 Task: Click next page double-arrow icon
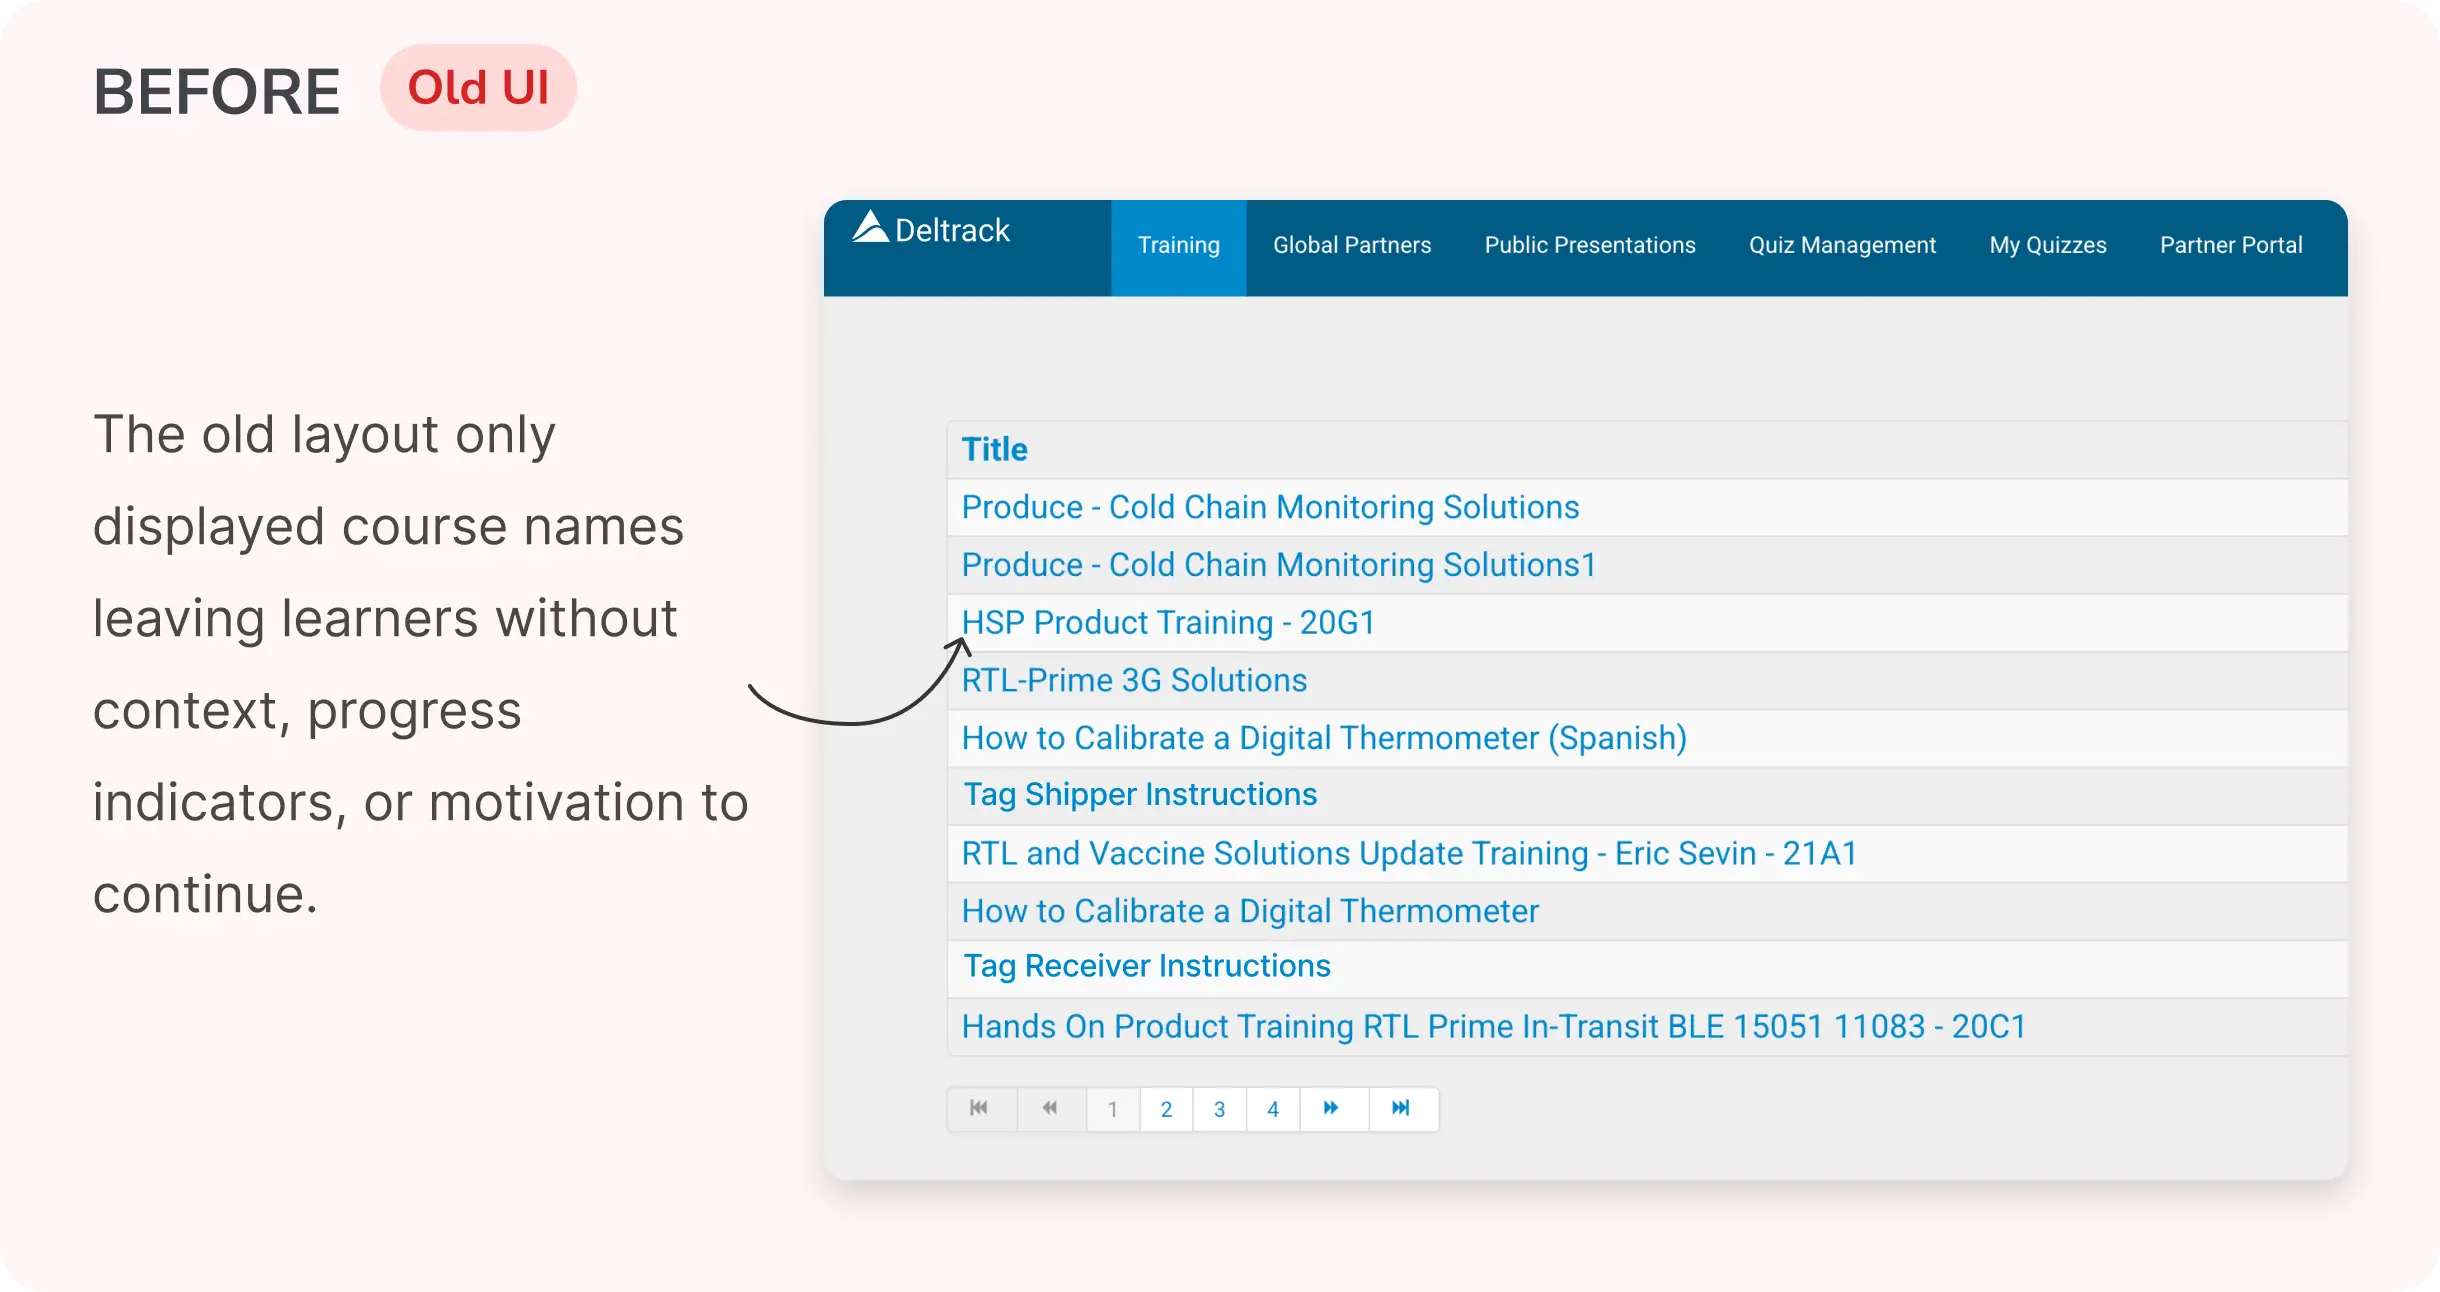(x=1331, y=1108)
